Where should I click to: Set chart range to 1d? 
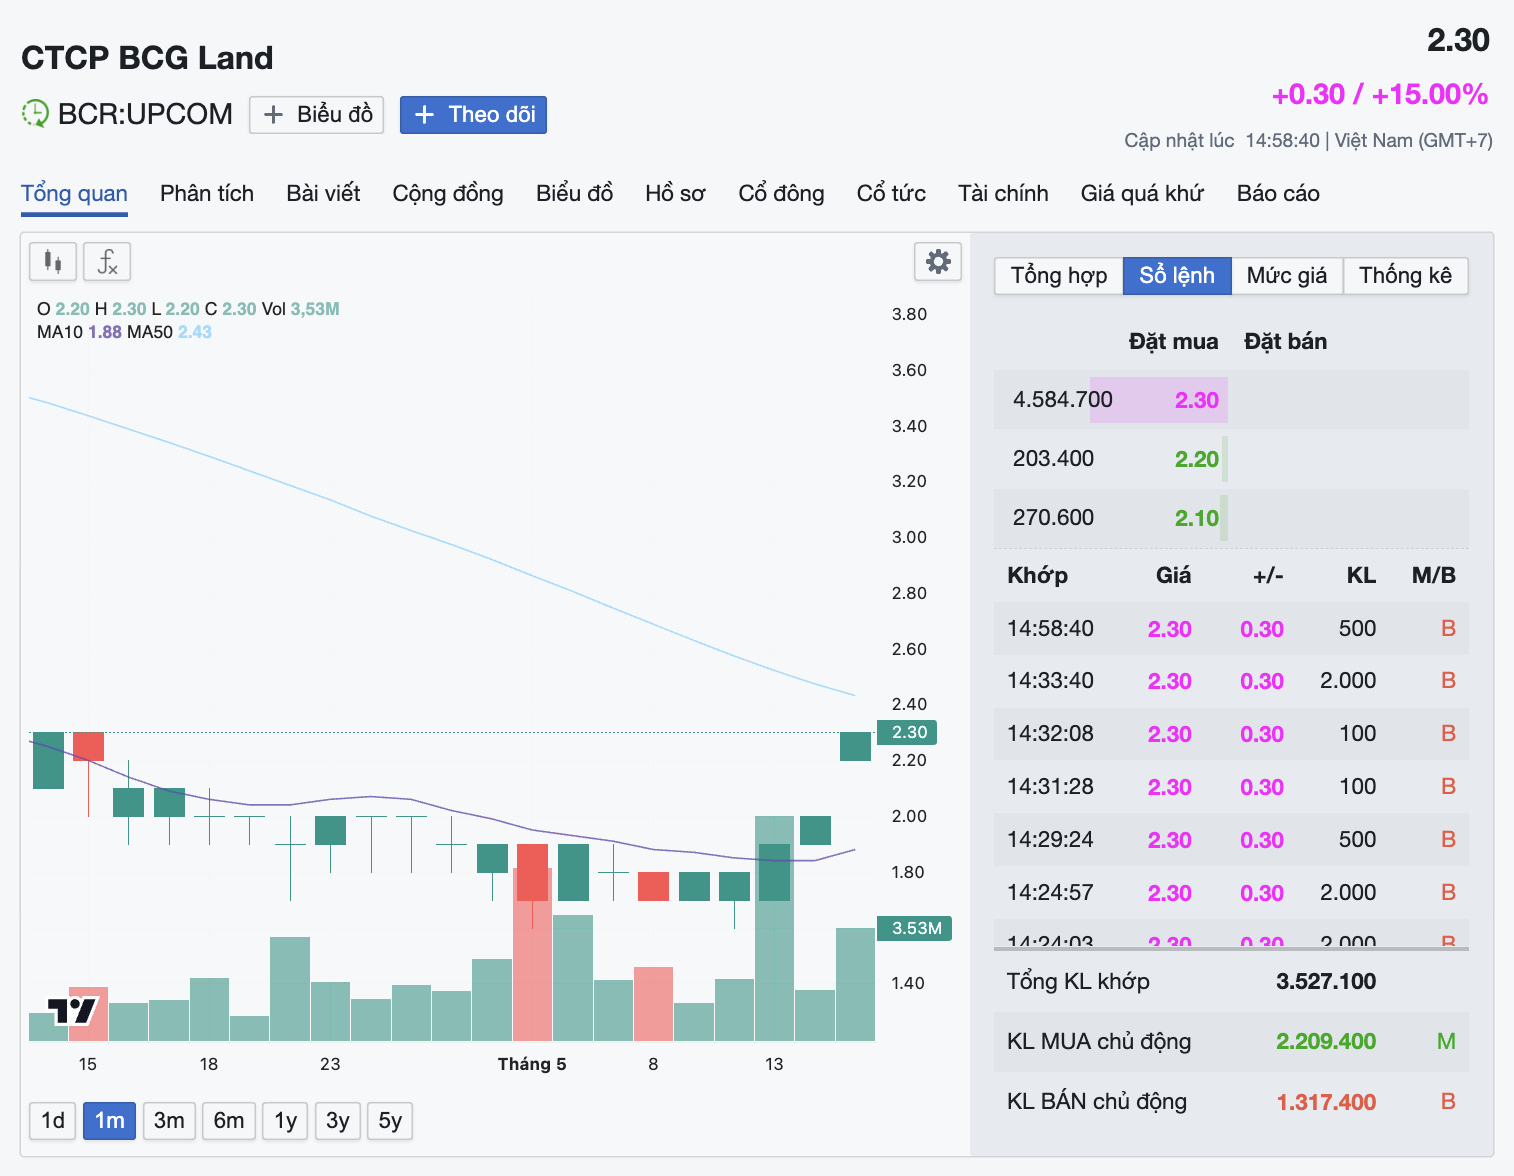pos(53,1121)
